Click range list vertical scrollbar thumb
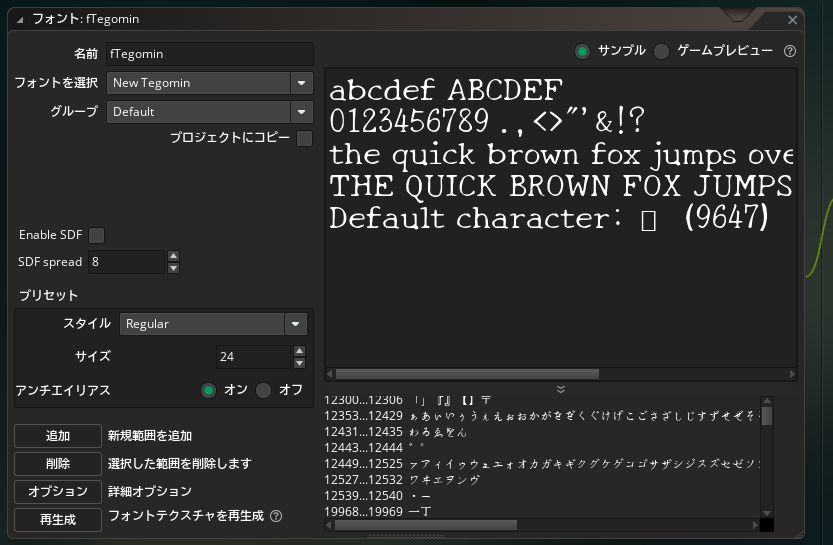 point(767,415)
